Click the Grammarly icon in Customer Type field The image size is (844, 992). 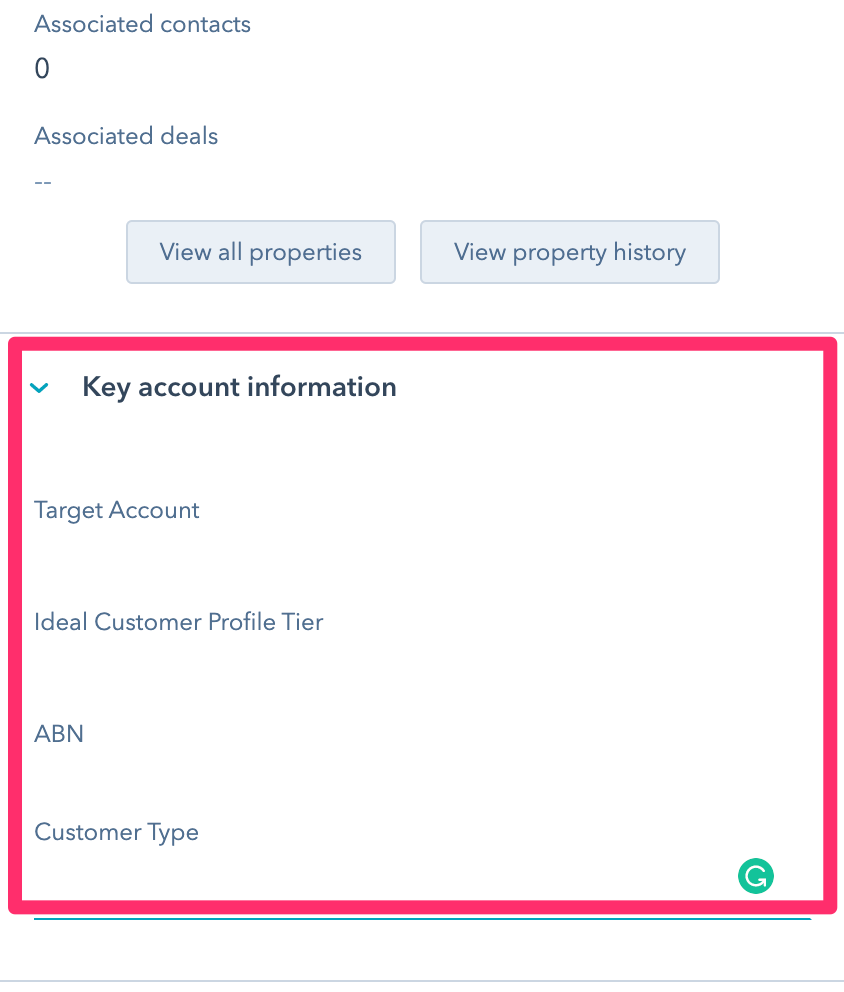(x=756, y=877)
